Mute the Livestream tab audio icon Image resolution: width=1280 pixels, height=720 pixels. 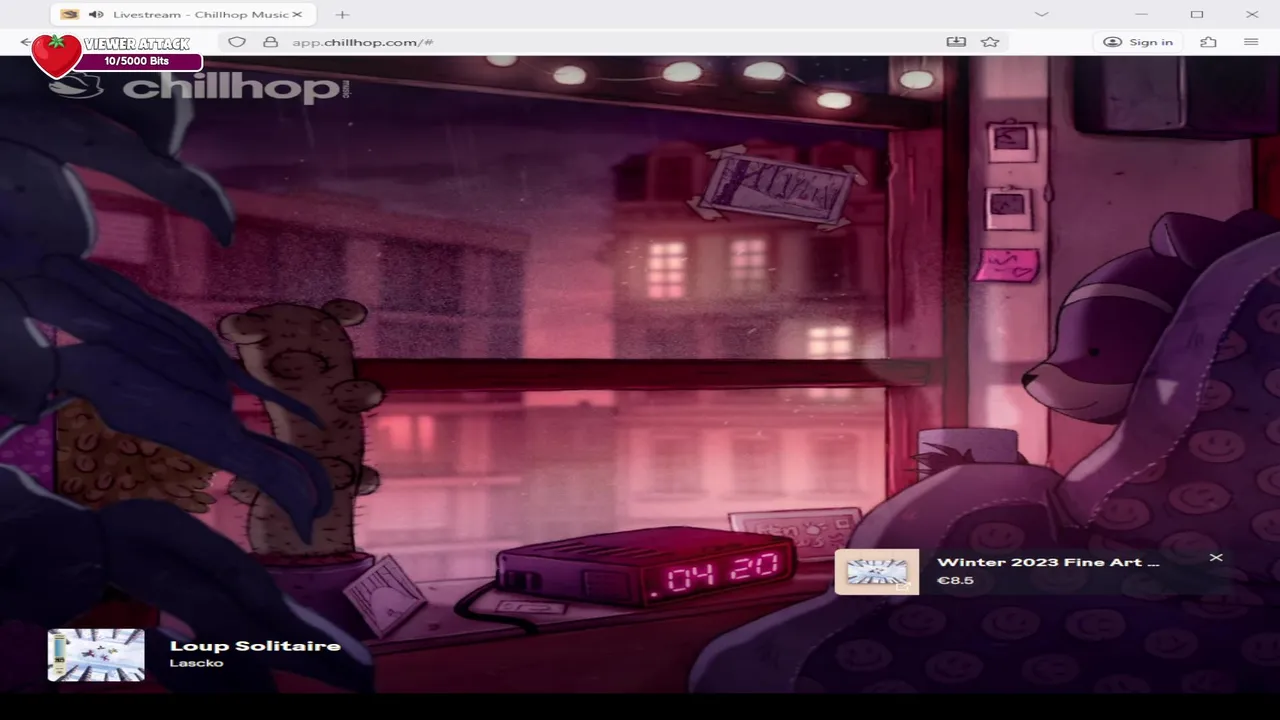tap(96, 14)
